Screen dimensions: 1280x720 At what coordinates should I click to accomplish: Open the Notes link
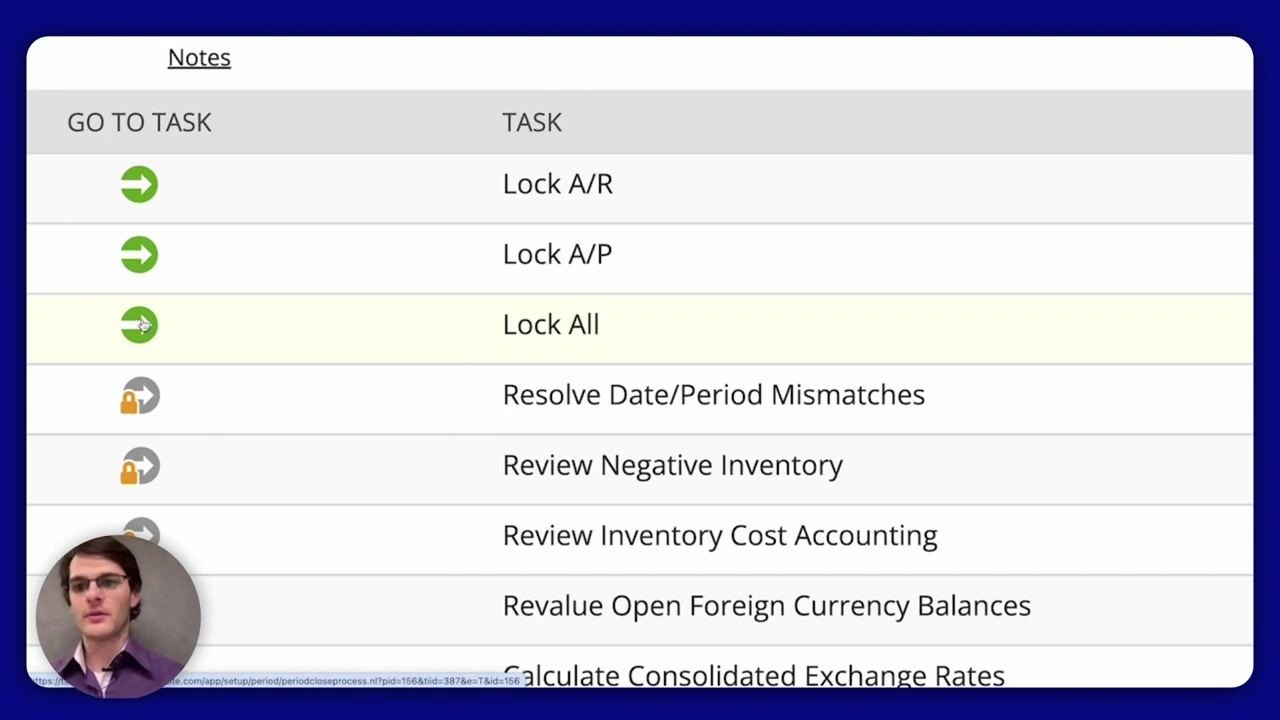click(x=199, y=57)
